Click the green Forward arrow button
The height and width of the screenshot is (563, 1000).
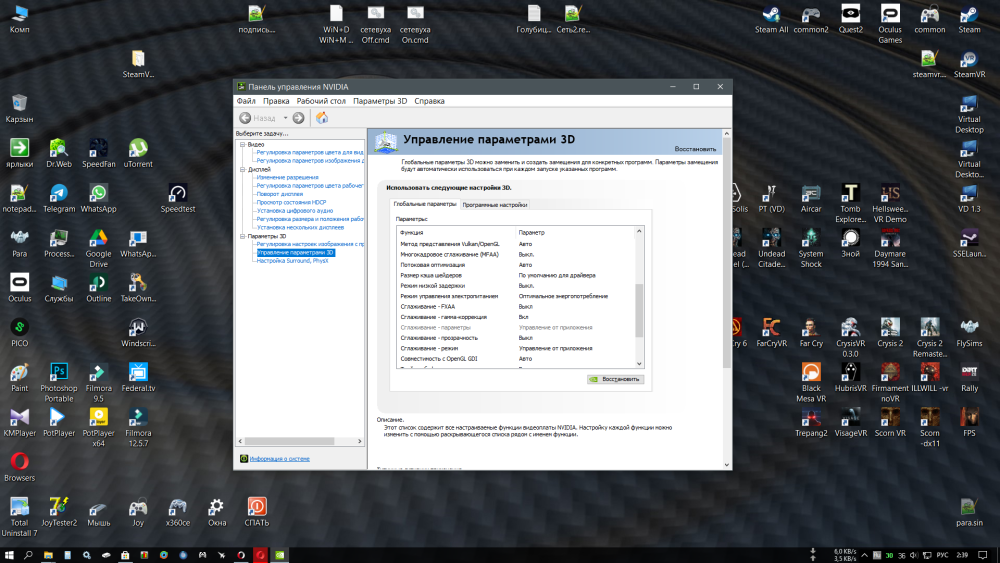(298, 118)
